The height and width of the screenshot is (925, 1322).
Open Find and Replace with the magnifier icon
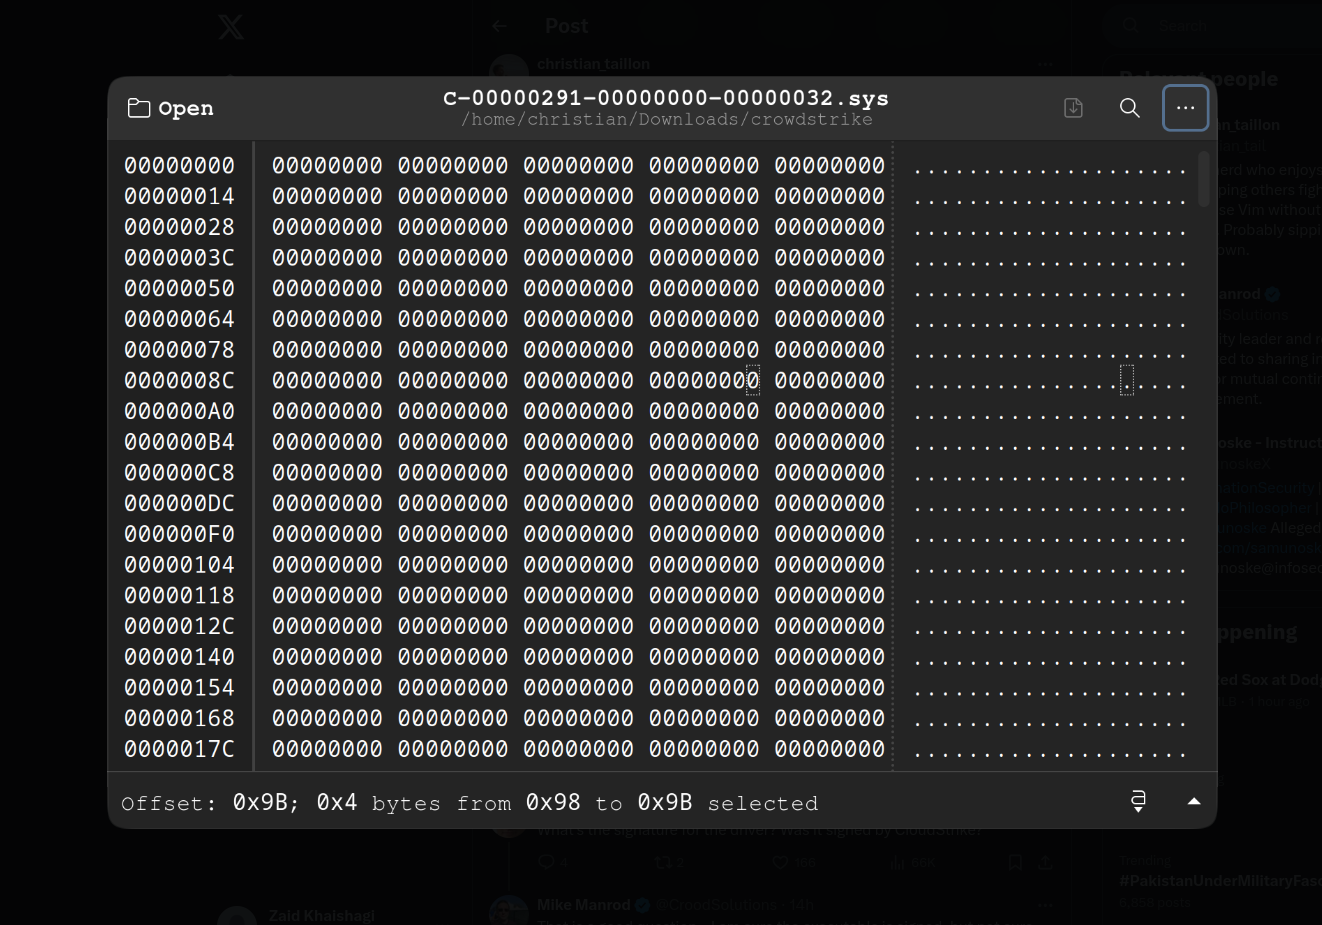[x=1129, y=107]
